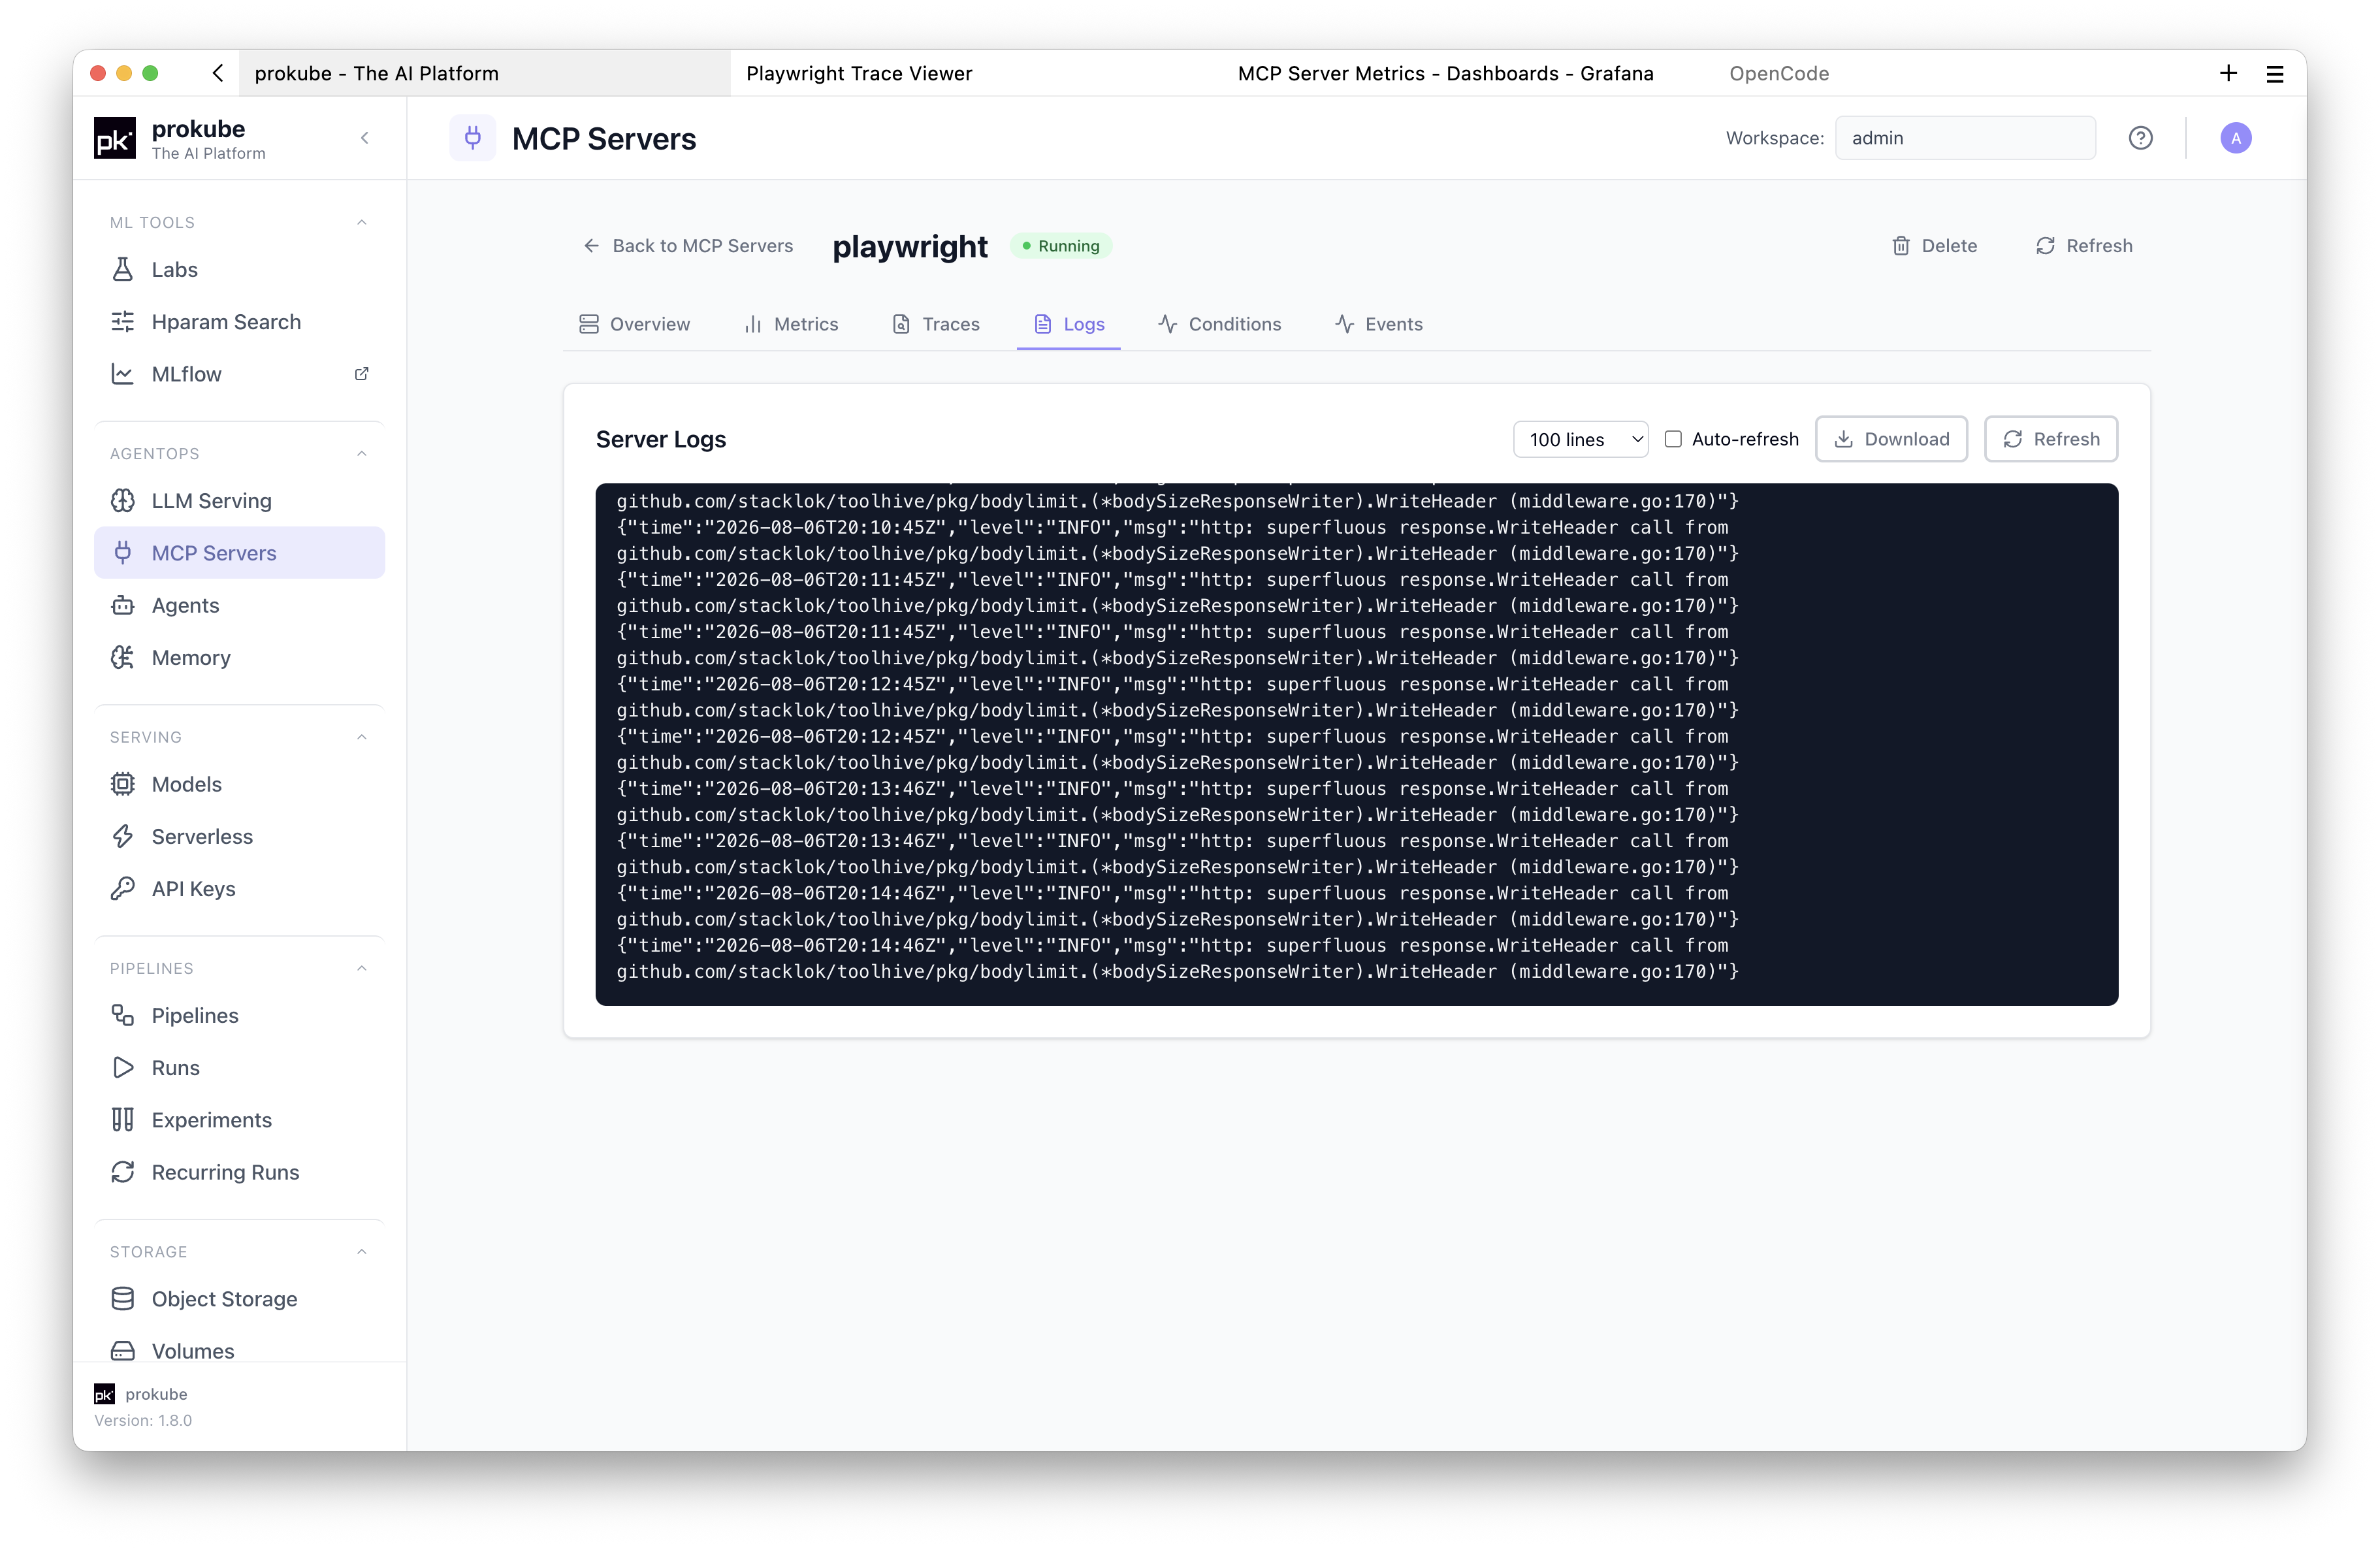The image size is (2380, 1548).
Task: Click the Runs play icon
Action: click(122, 1067)
